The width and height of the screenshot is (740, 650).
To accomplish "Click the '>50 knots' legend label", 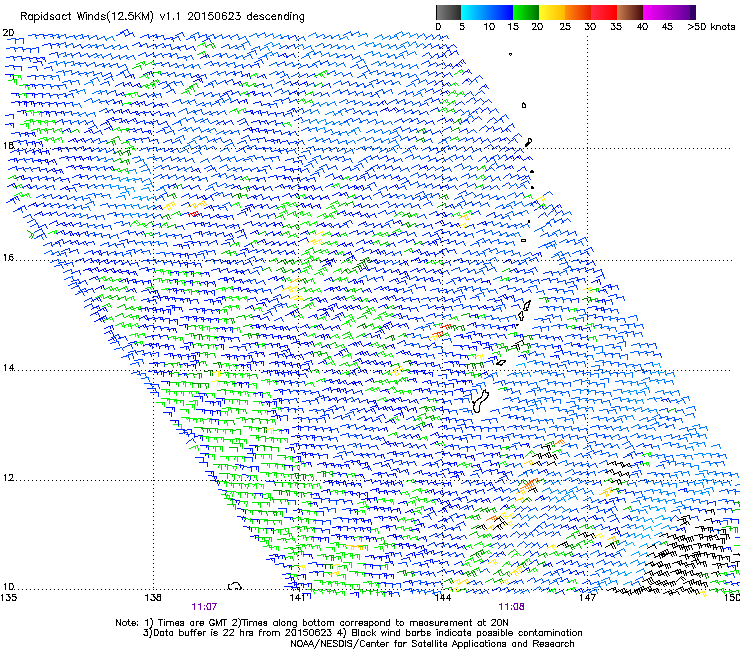I will (x=711, y=27).
